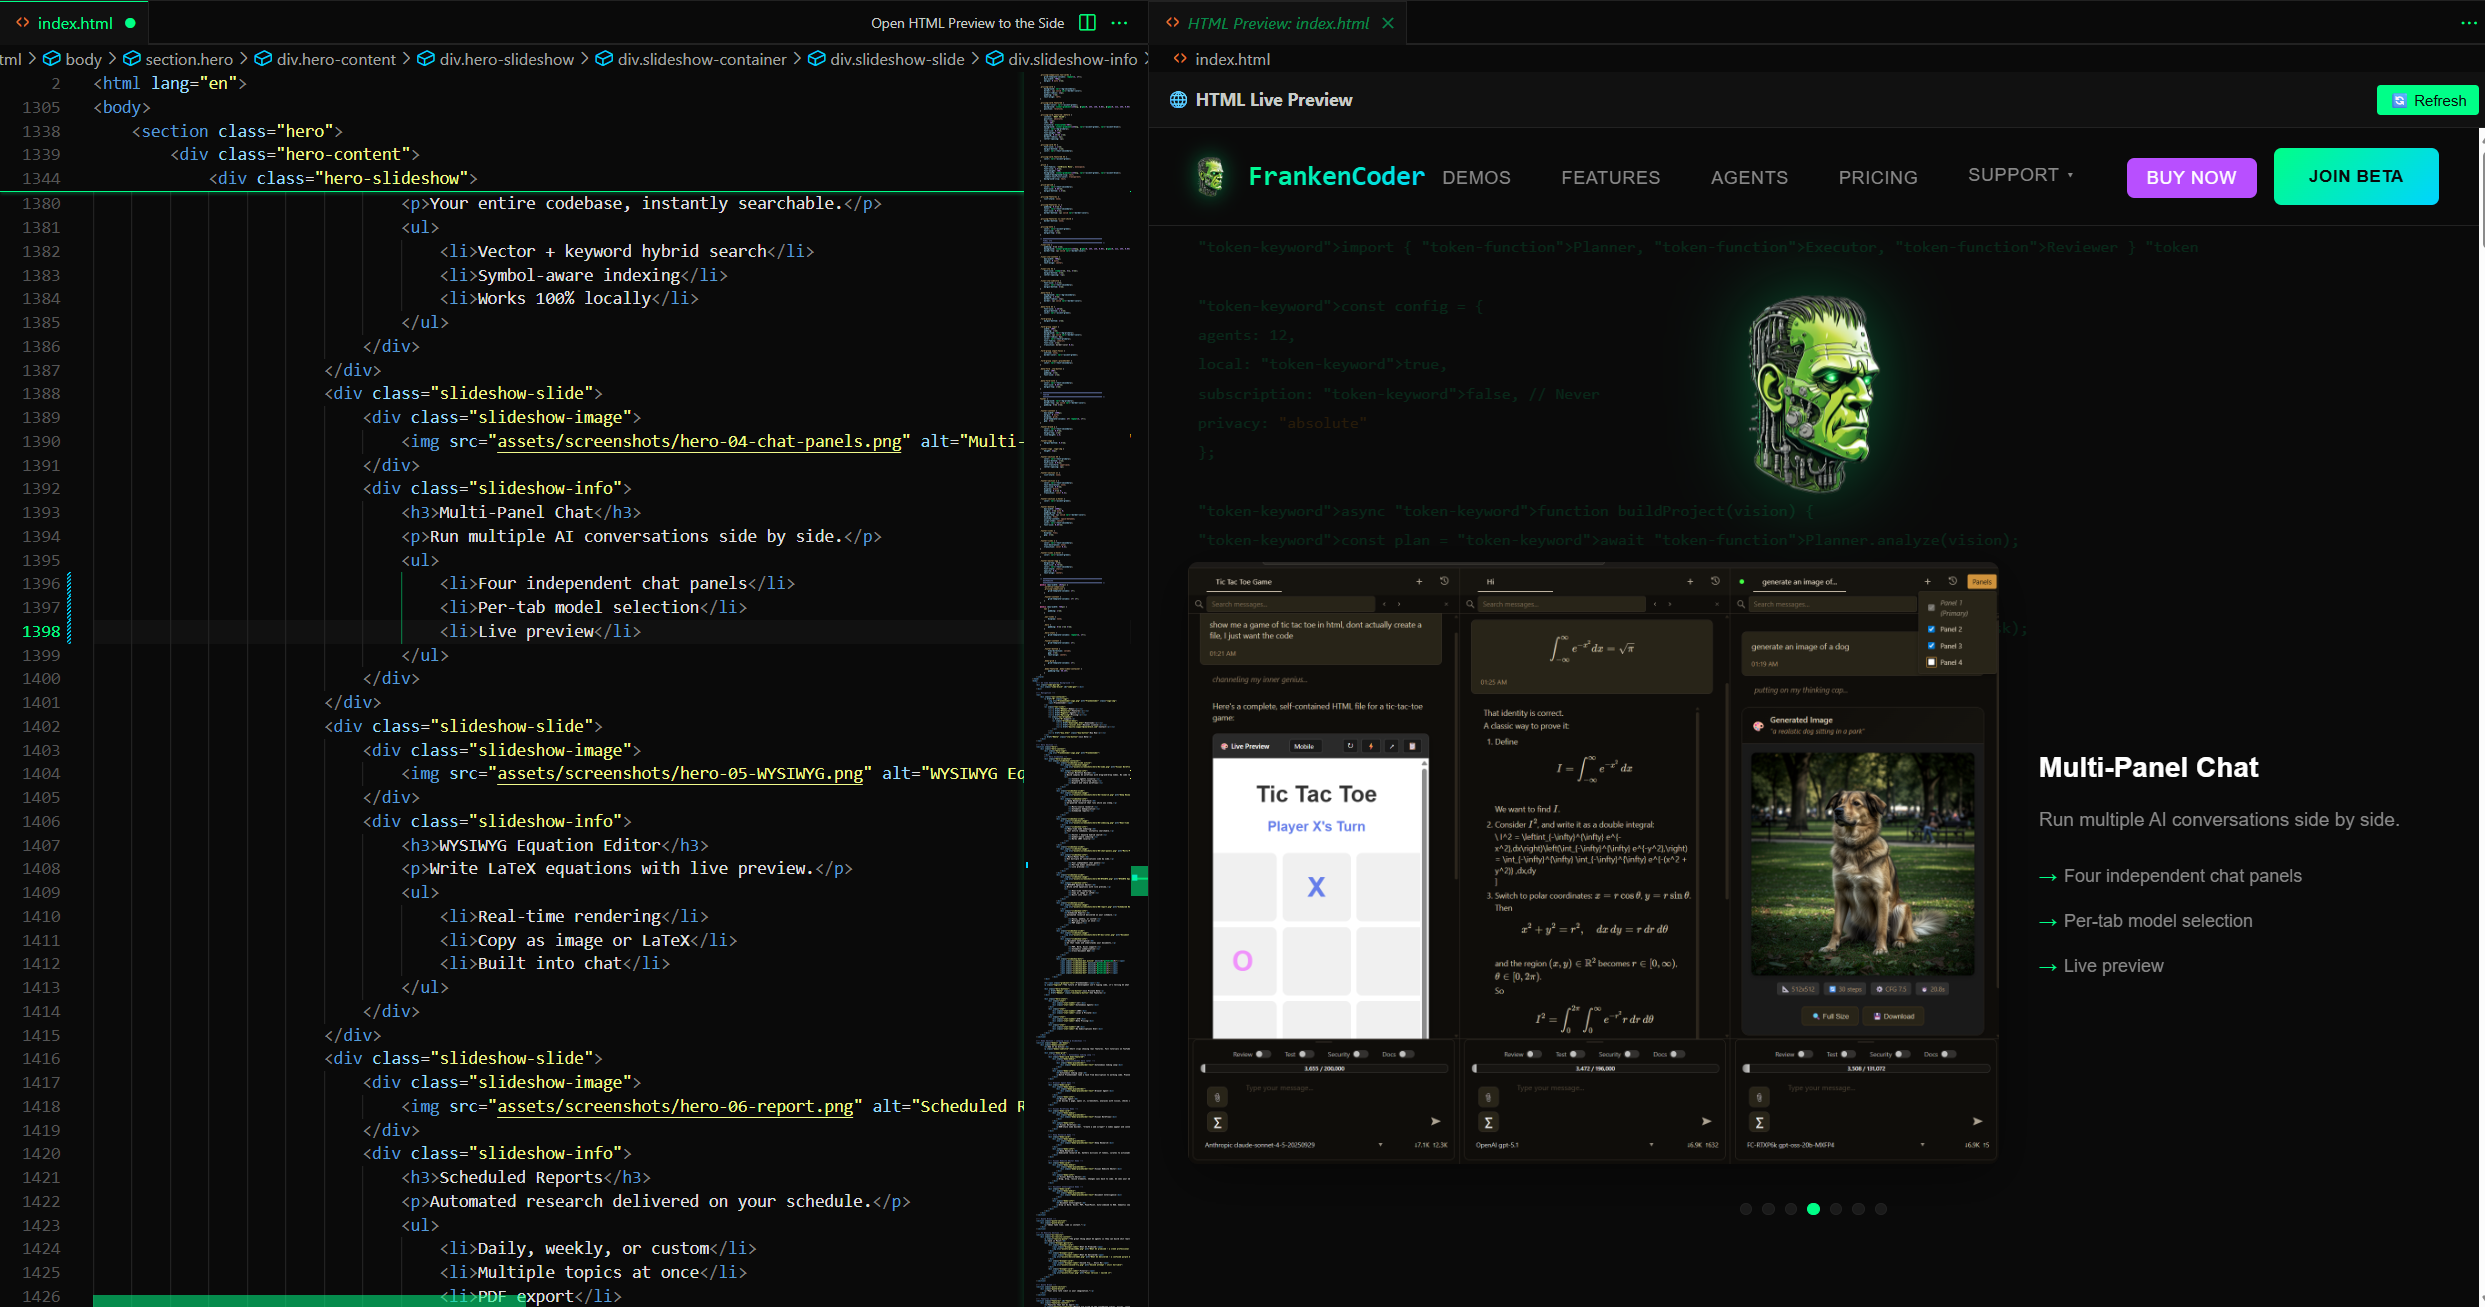
Task: Click the globe icon next to HTML Live Preview
Action: point(1177,99)
